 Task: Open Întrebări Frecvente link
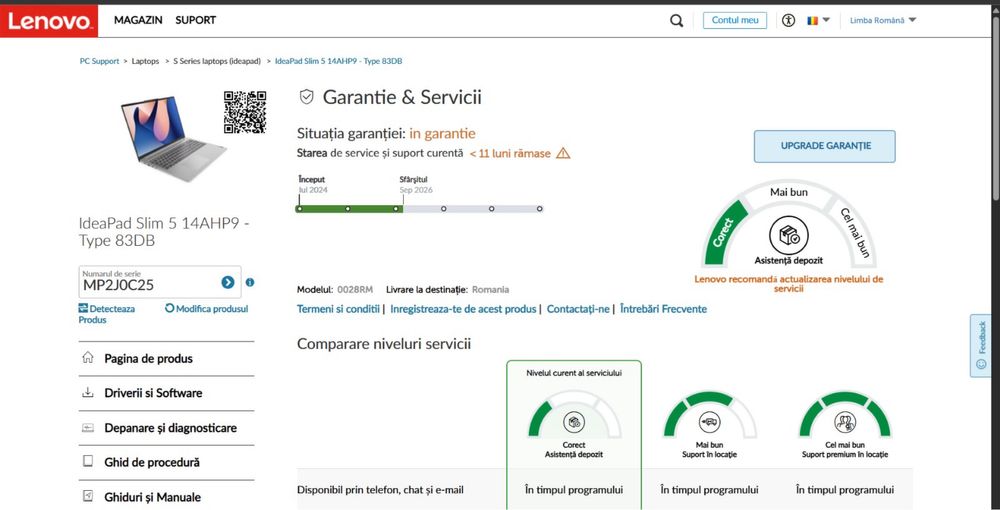663,309
